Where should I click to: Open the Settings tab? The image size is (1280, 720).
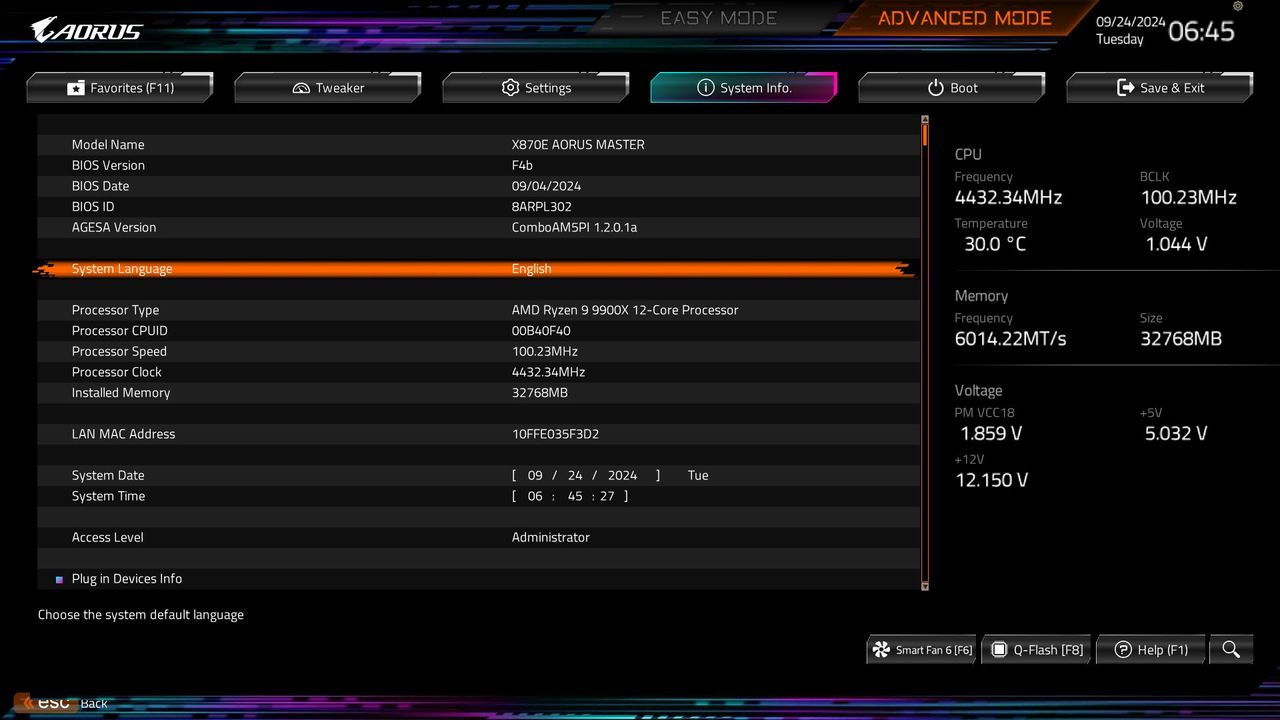(x=536, y=88)
